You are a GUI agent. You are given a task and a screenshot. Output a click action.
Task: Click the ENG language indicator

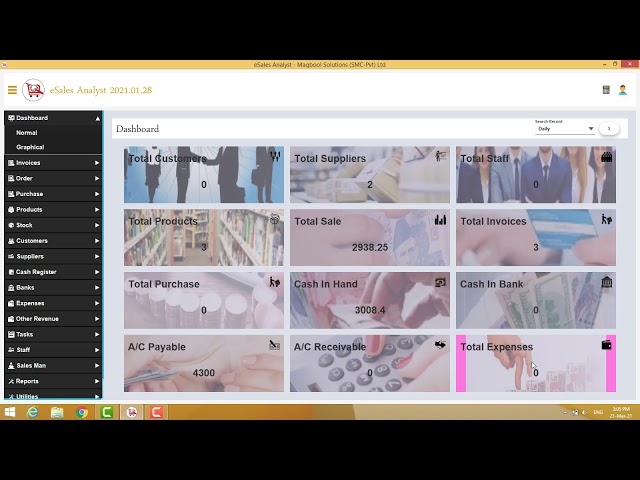click(598, 412)
